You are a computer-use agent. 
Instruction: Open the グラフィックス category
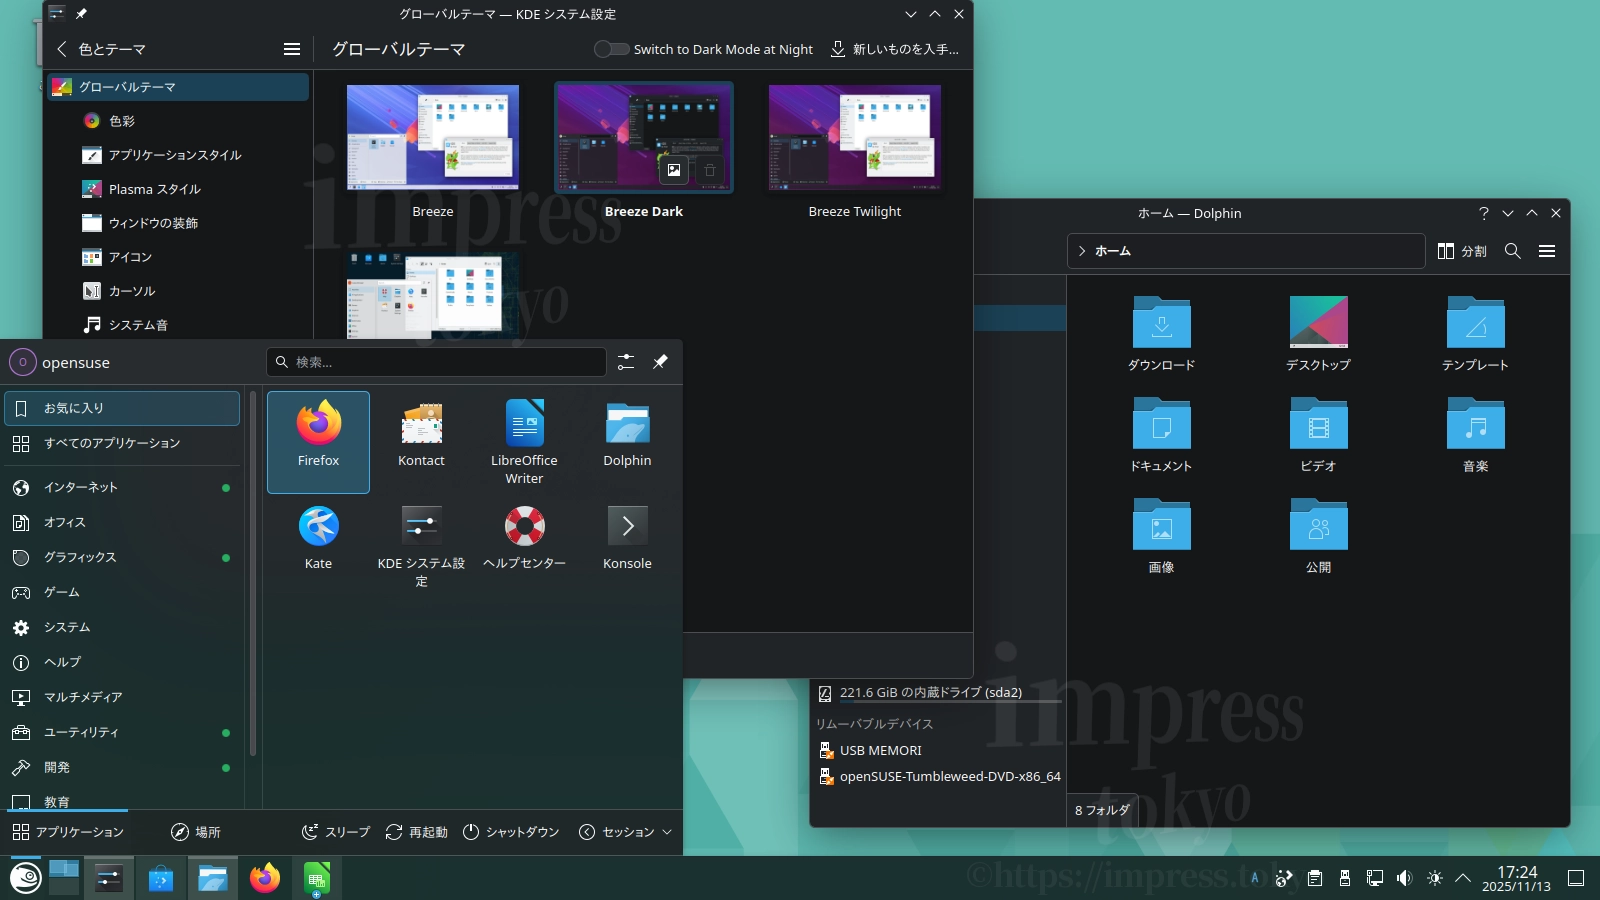coord(122,557)
